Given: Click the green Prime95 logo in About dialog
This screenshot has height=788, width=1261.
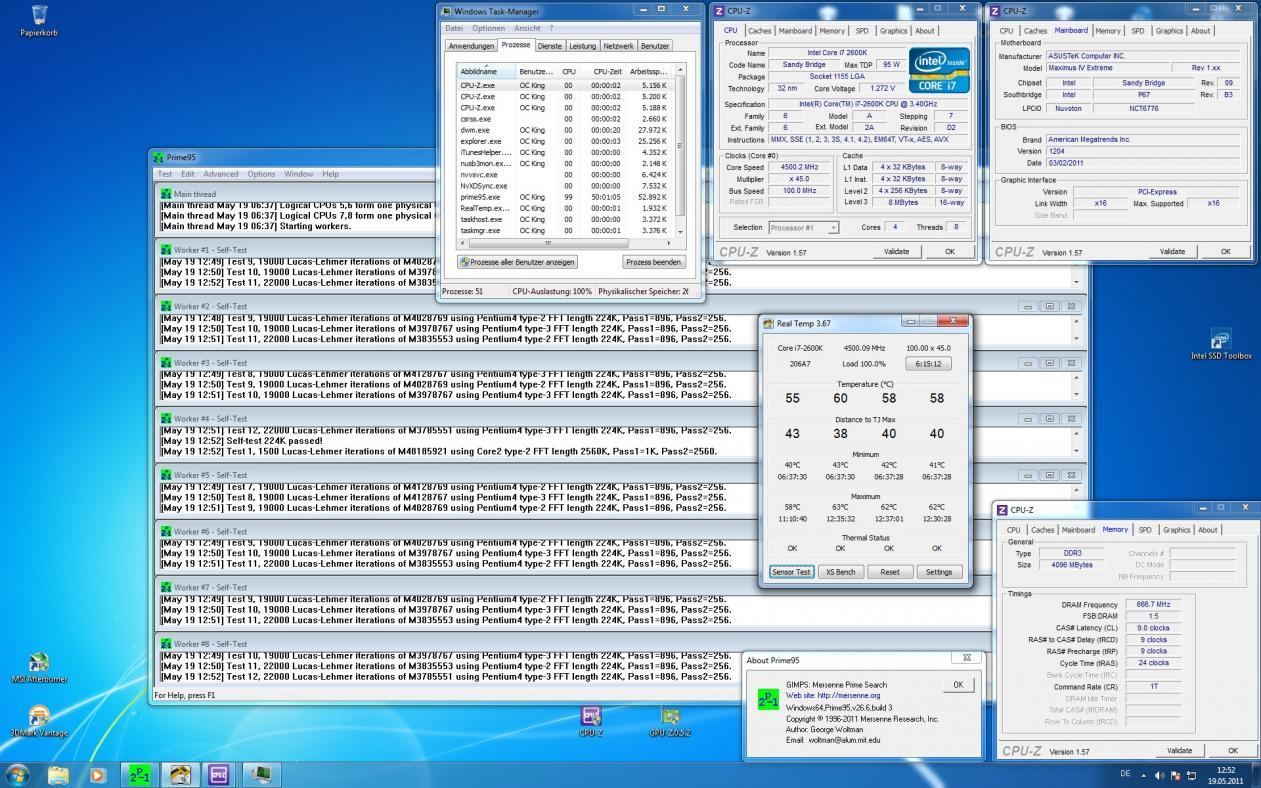Looking at the screenshot, I should pos(768,697).
